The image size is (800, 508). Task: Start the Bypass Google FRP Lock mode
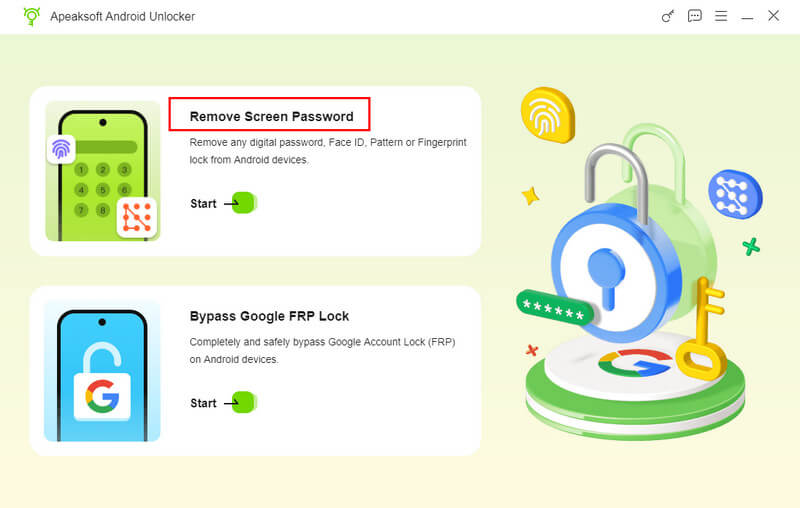243,403
